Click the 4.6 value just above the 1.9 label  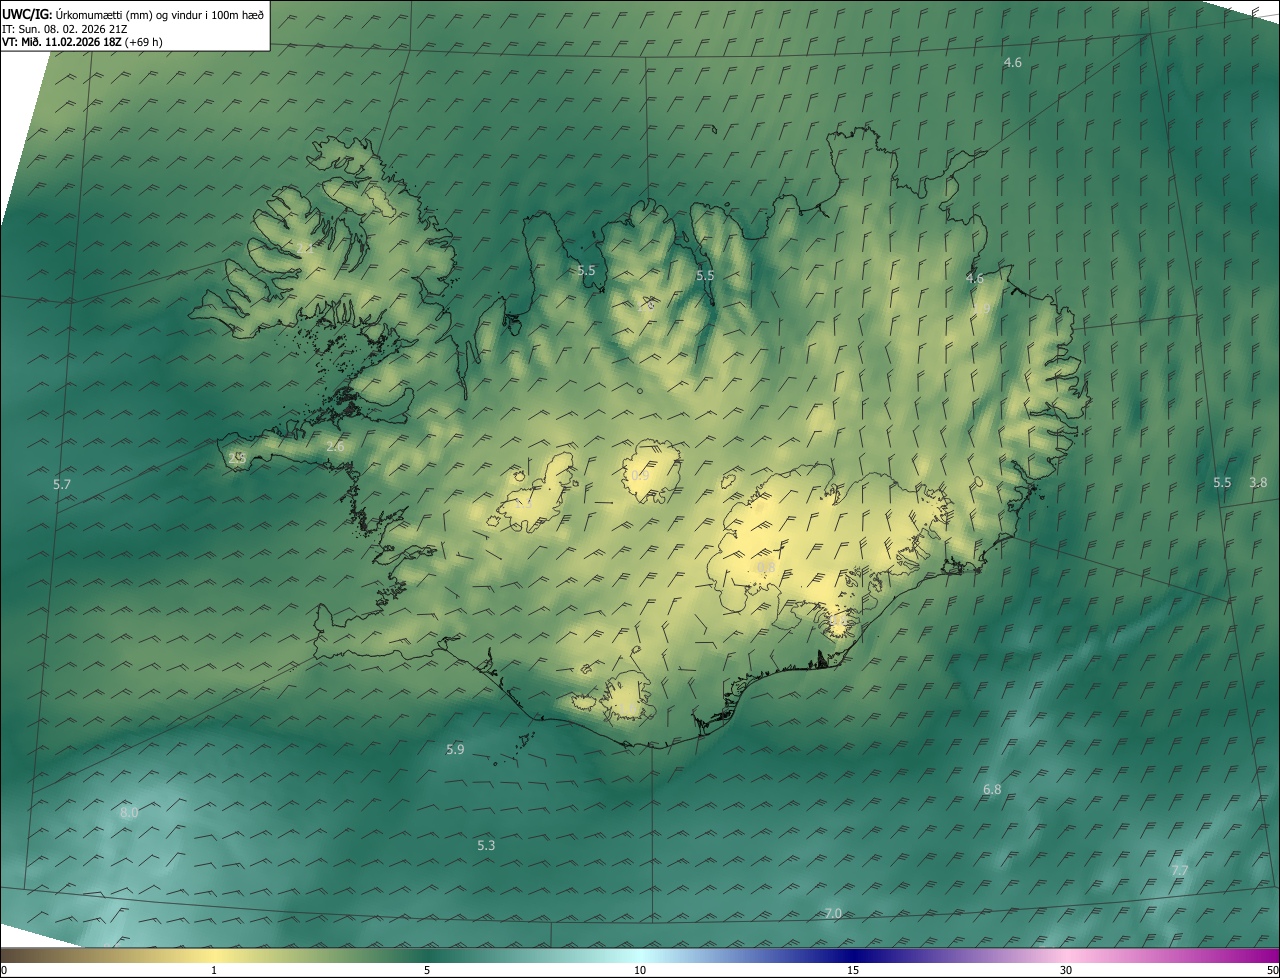(974, 278)
